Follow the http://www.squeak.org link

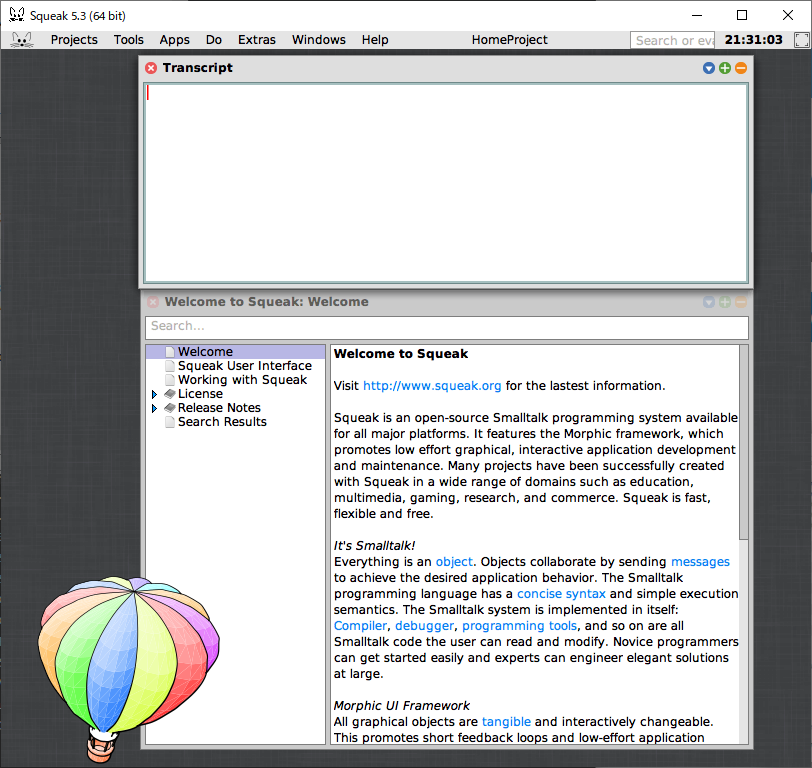pos(432,386)
